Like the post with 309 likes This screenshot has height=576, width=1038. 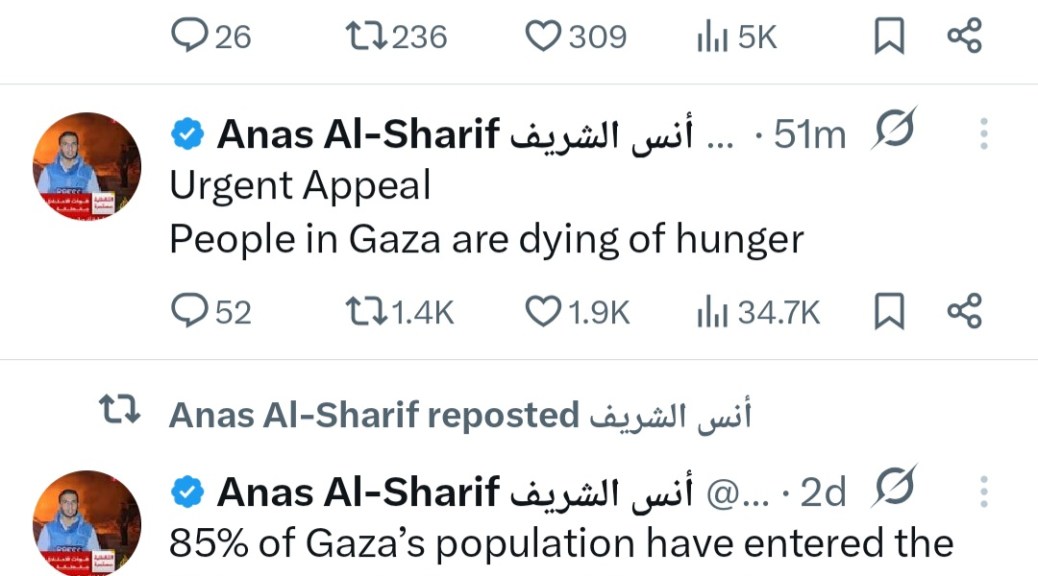[x=543, y=37]
